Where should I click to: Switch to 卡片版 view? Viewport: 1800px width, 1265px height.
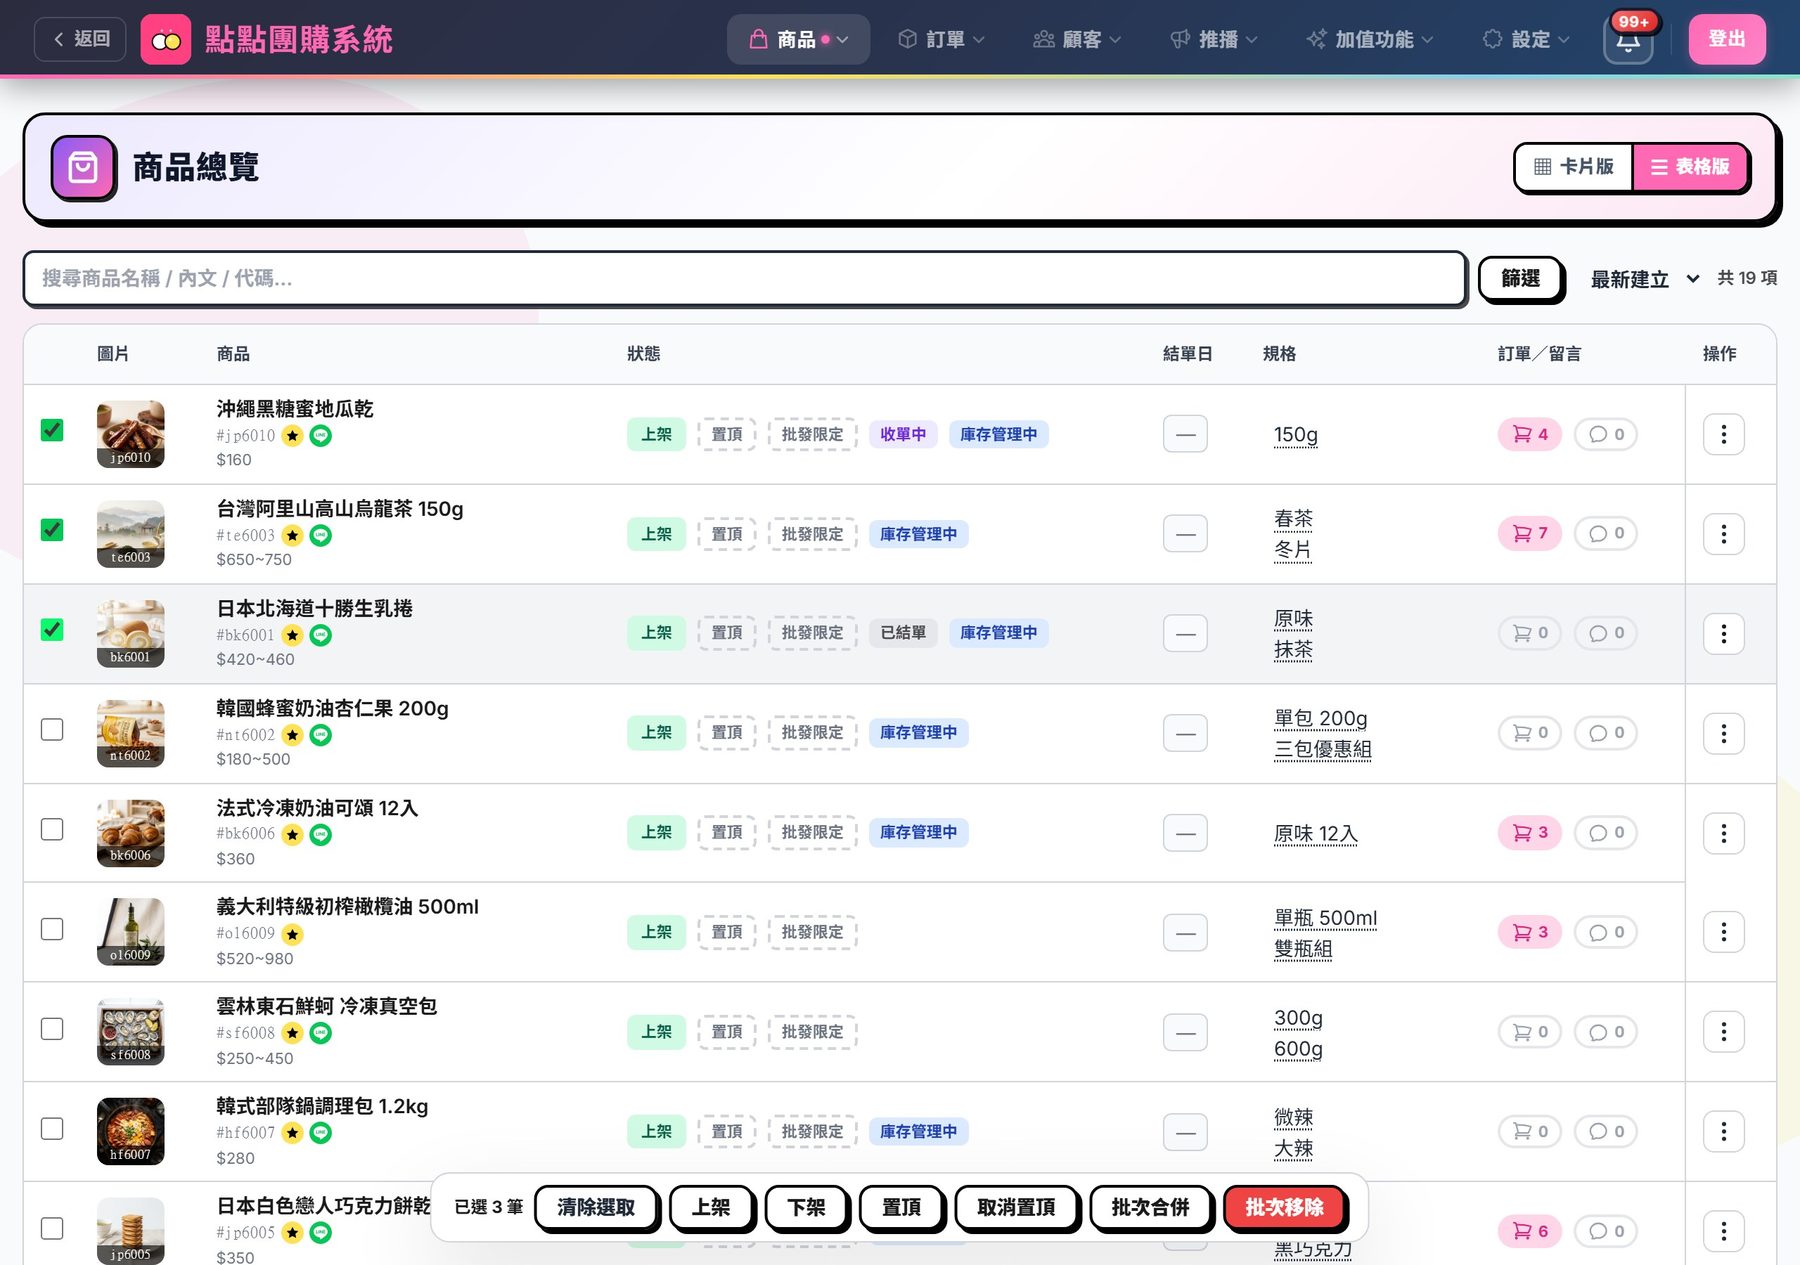point(1574,167)
